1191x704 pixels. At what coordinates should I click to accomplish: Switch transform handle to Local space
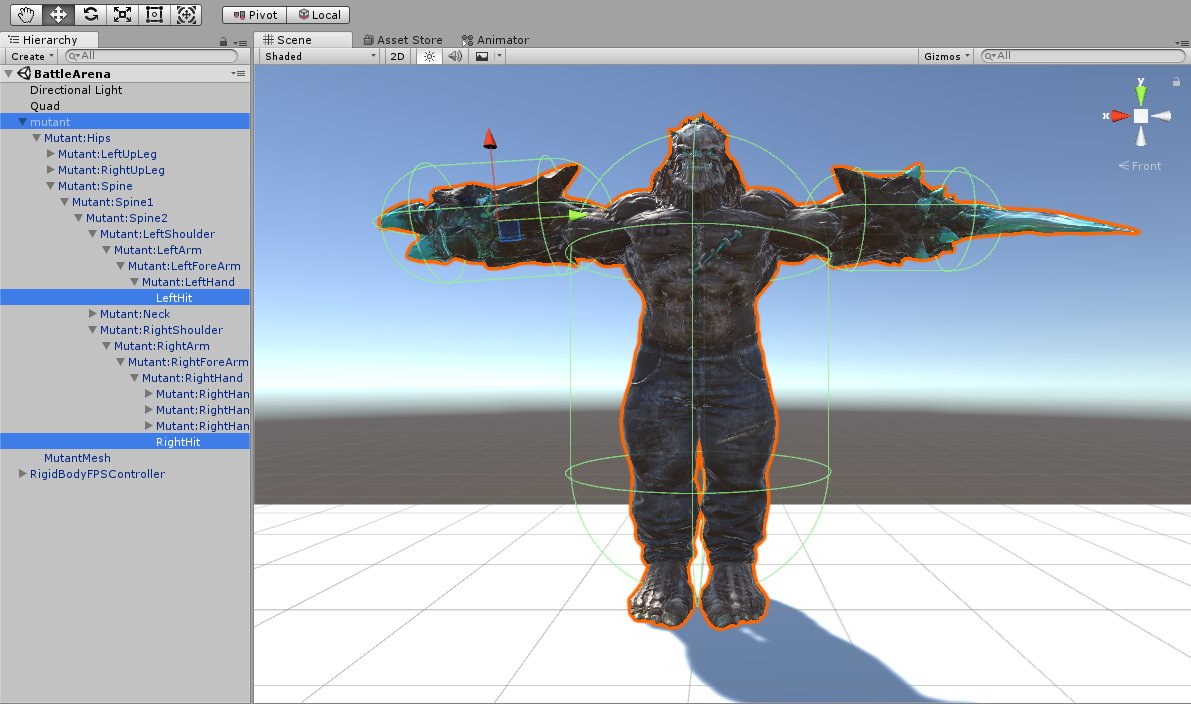pos(319,14)
